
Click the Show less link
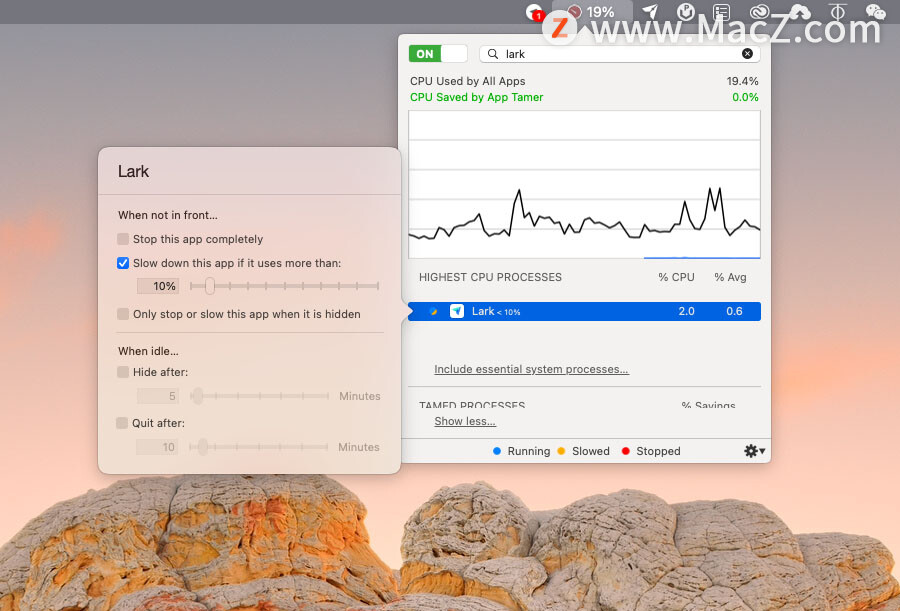tap(465, 421)
